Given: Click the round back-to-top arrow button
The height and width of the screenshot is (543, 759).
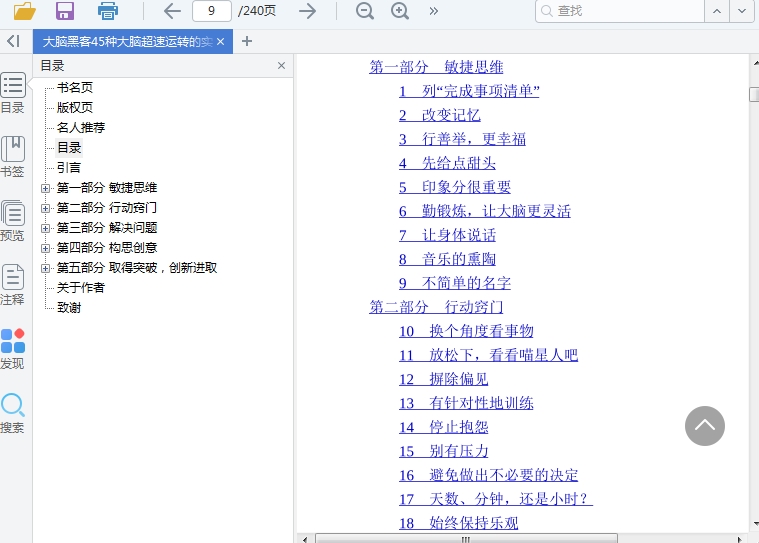Looking at the screenshot, I should pos(705,426).
